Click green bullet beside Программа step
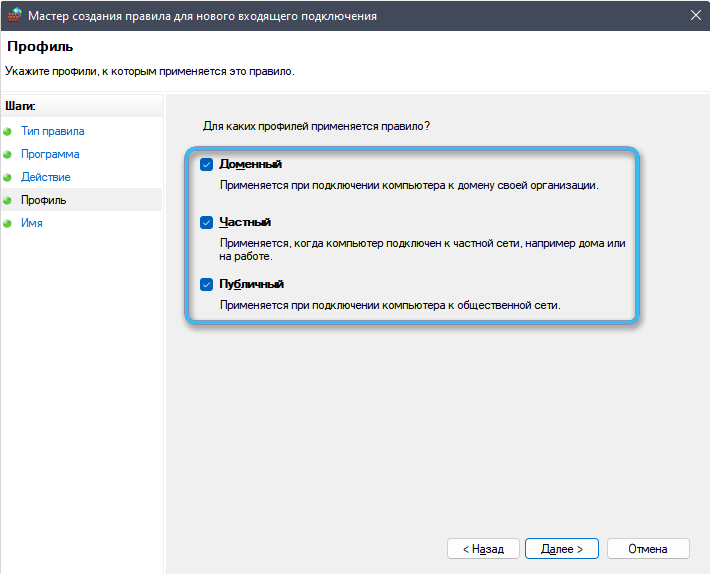 click(8, 155)
